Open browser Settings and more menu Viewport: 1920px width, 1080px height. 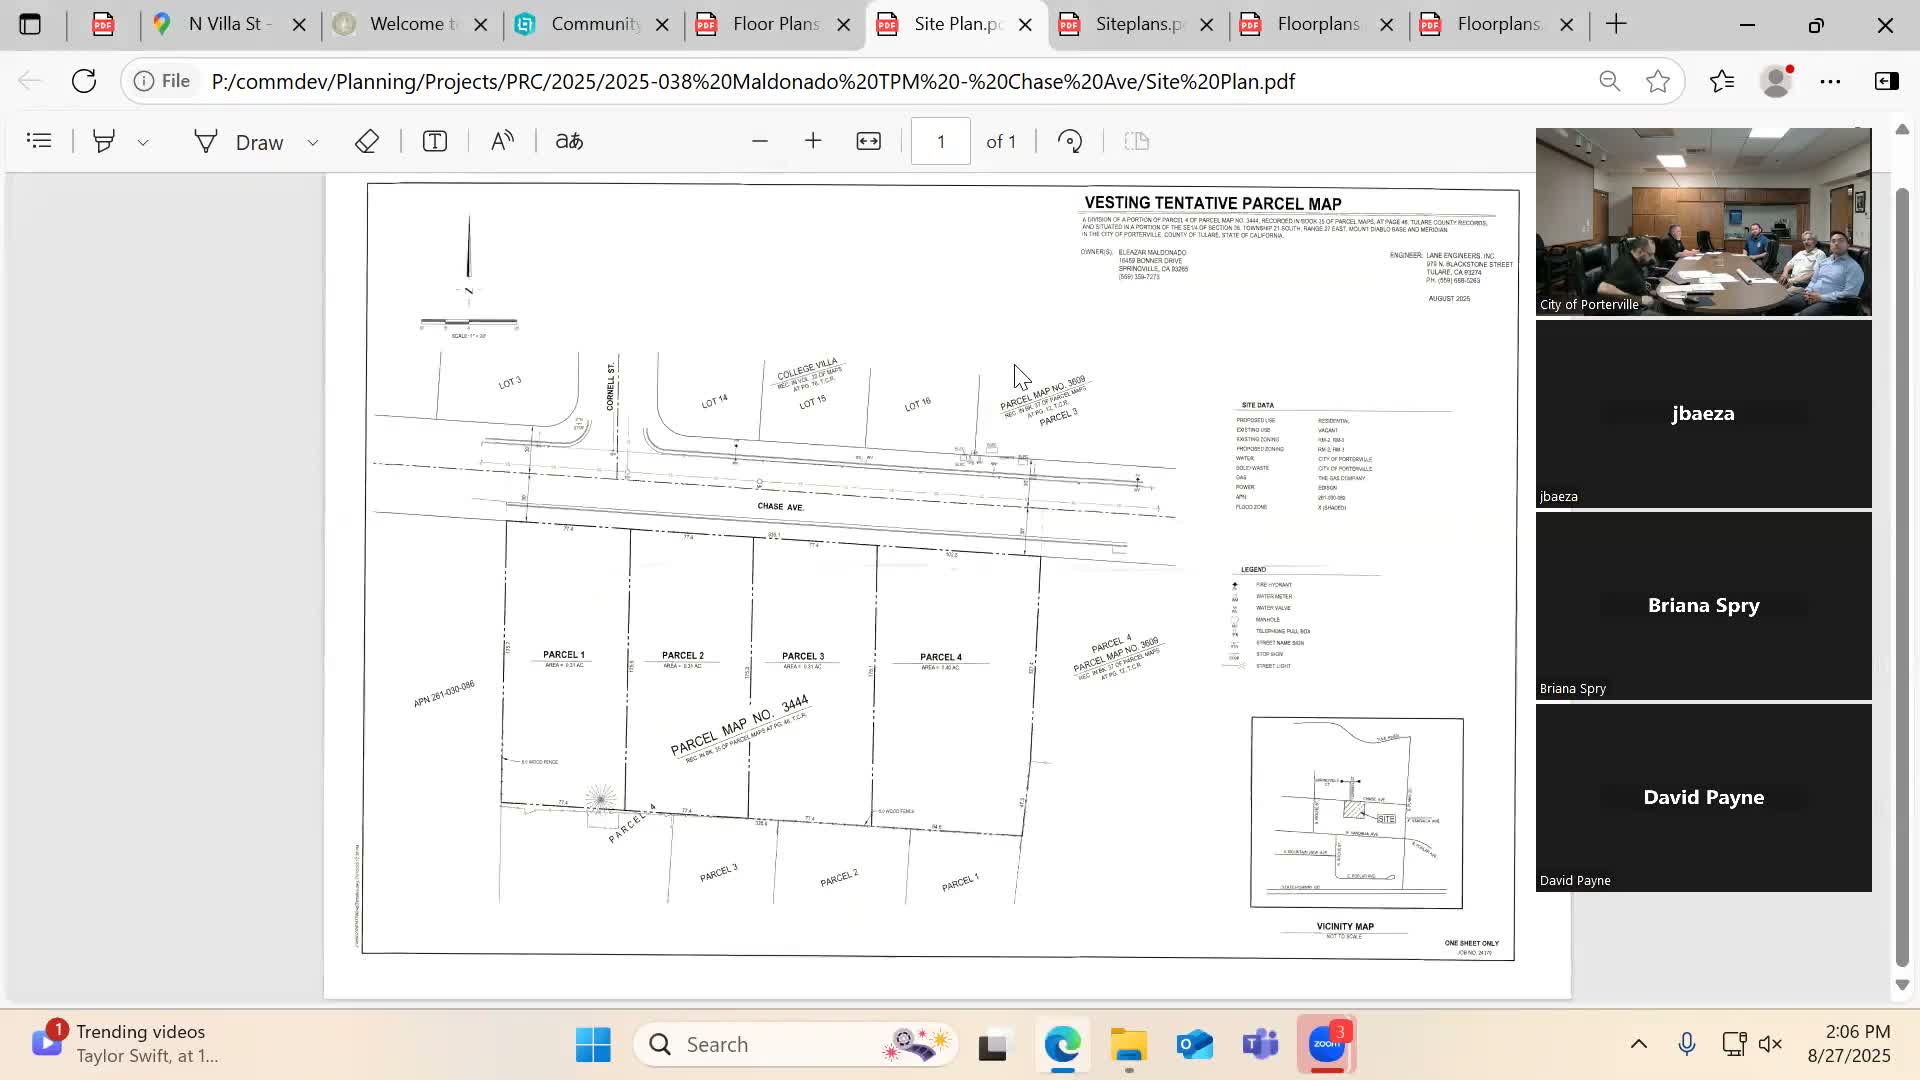coord(1831,81)
